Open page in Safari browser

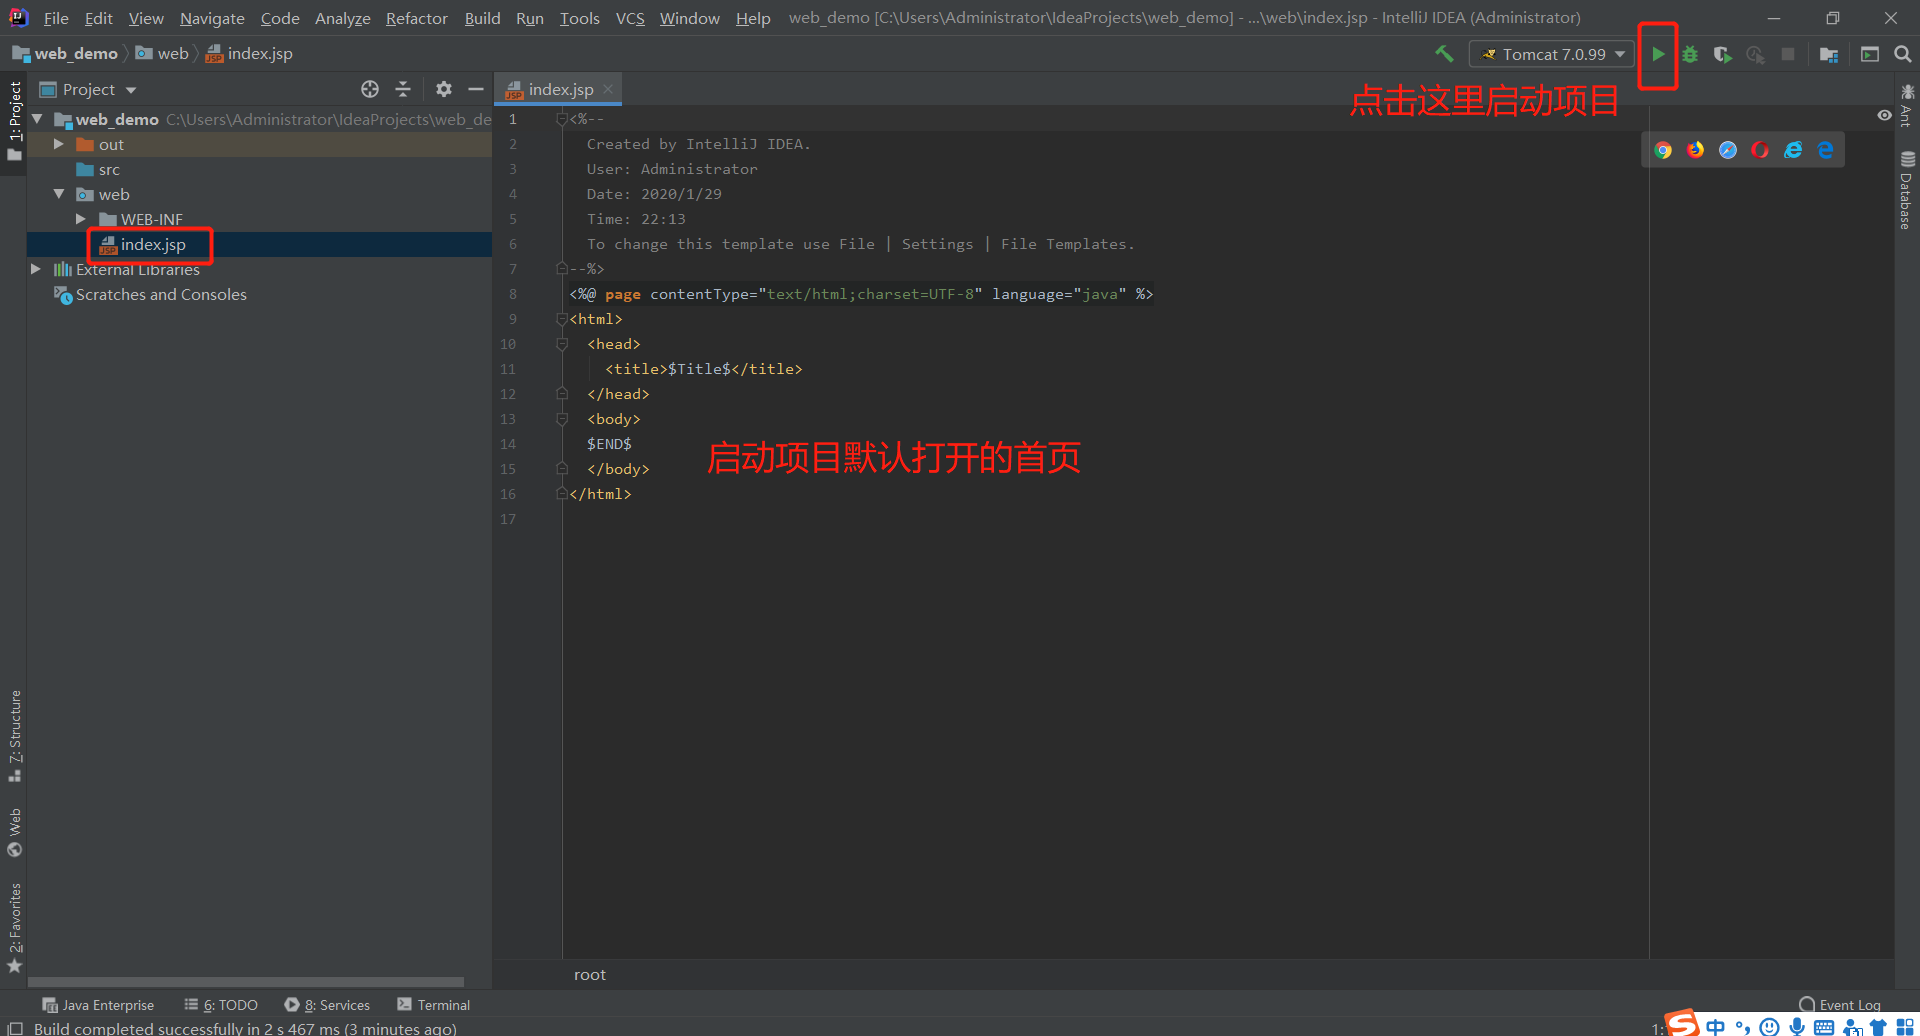[x=1728, y=150]
